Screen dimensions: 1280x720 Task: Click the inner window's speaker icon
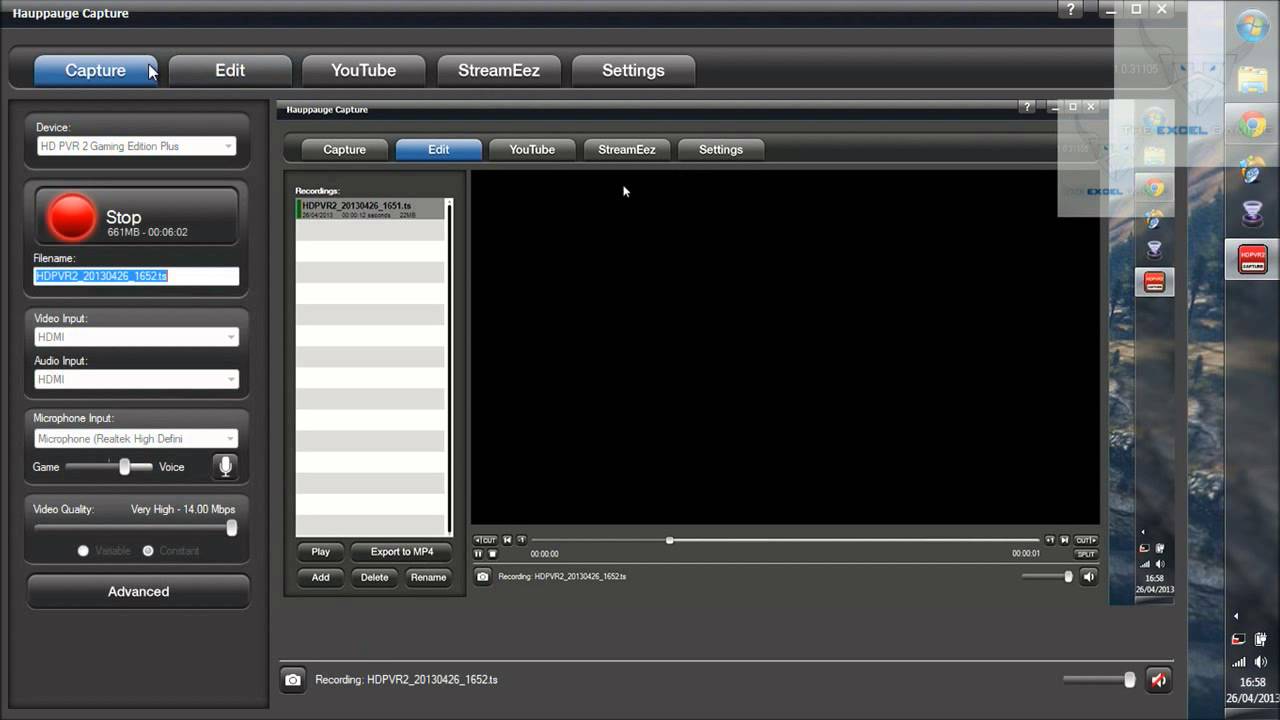1089,577
